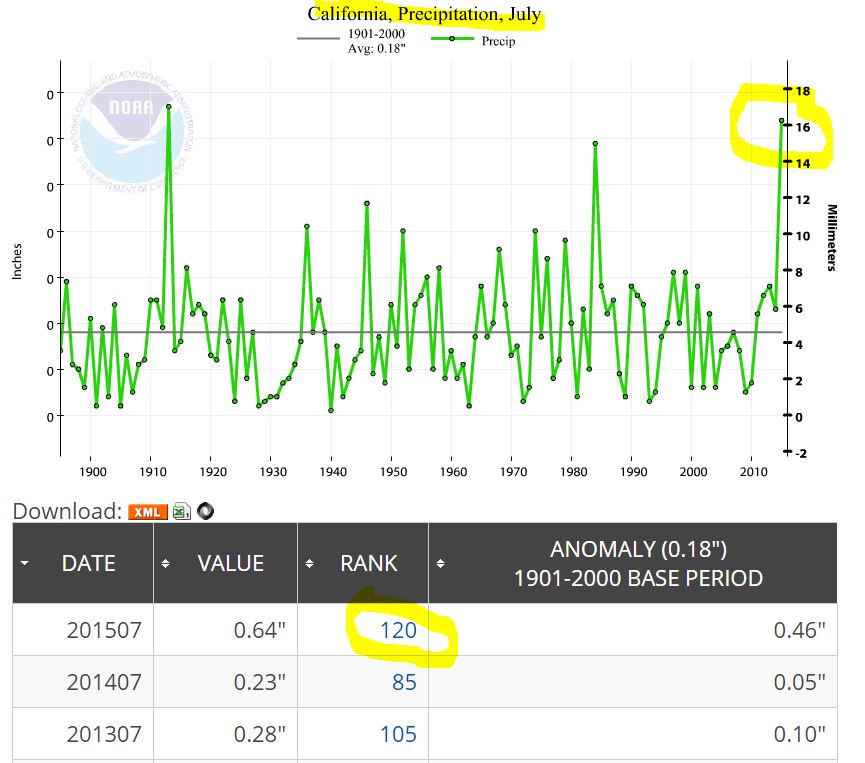
Task: Click the 2015 data point peak
Action: (782, 121)
